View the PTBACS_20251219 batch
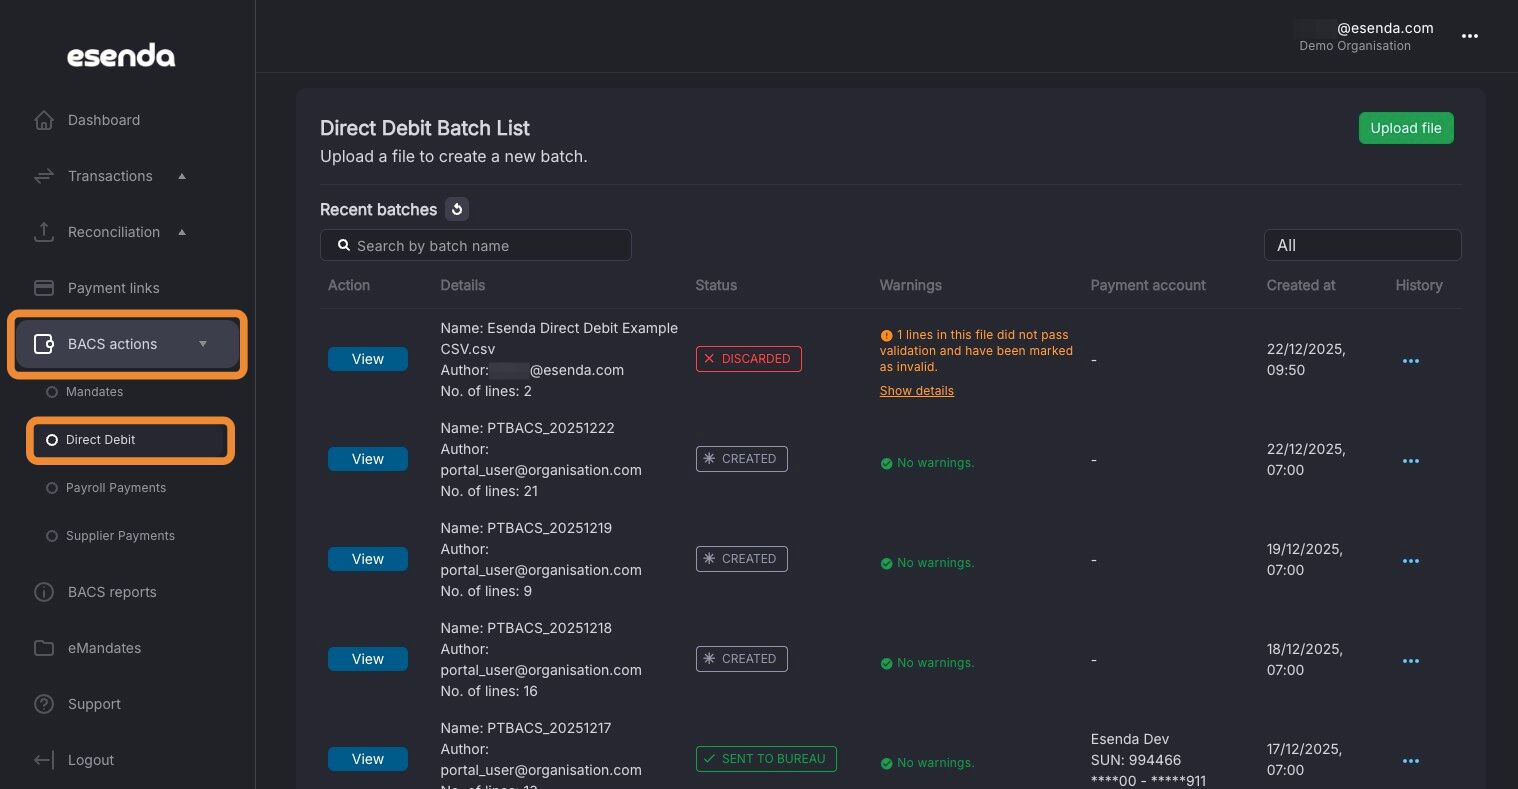 [x=368, y=559]
